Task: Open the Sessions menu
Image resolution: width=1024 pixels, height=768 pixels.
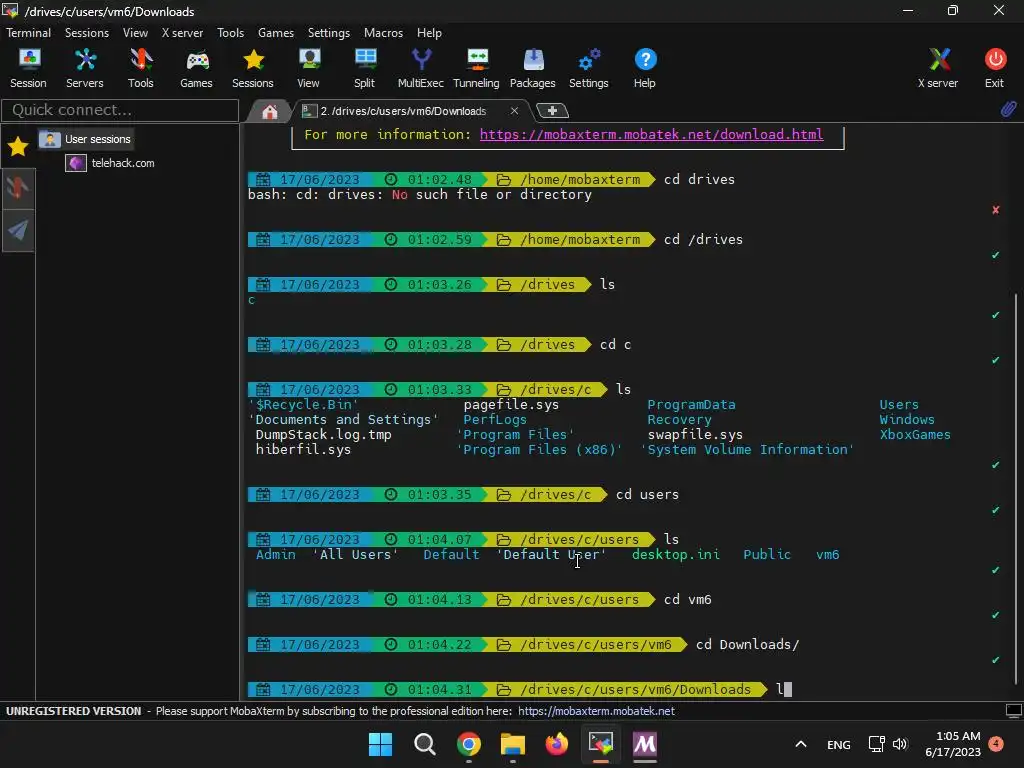Action: pyautogui.click(x=87, y=33)
